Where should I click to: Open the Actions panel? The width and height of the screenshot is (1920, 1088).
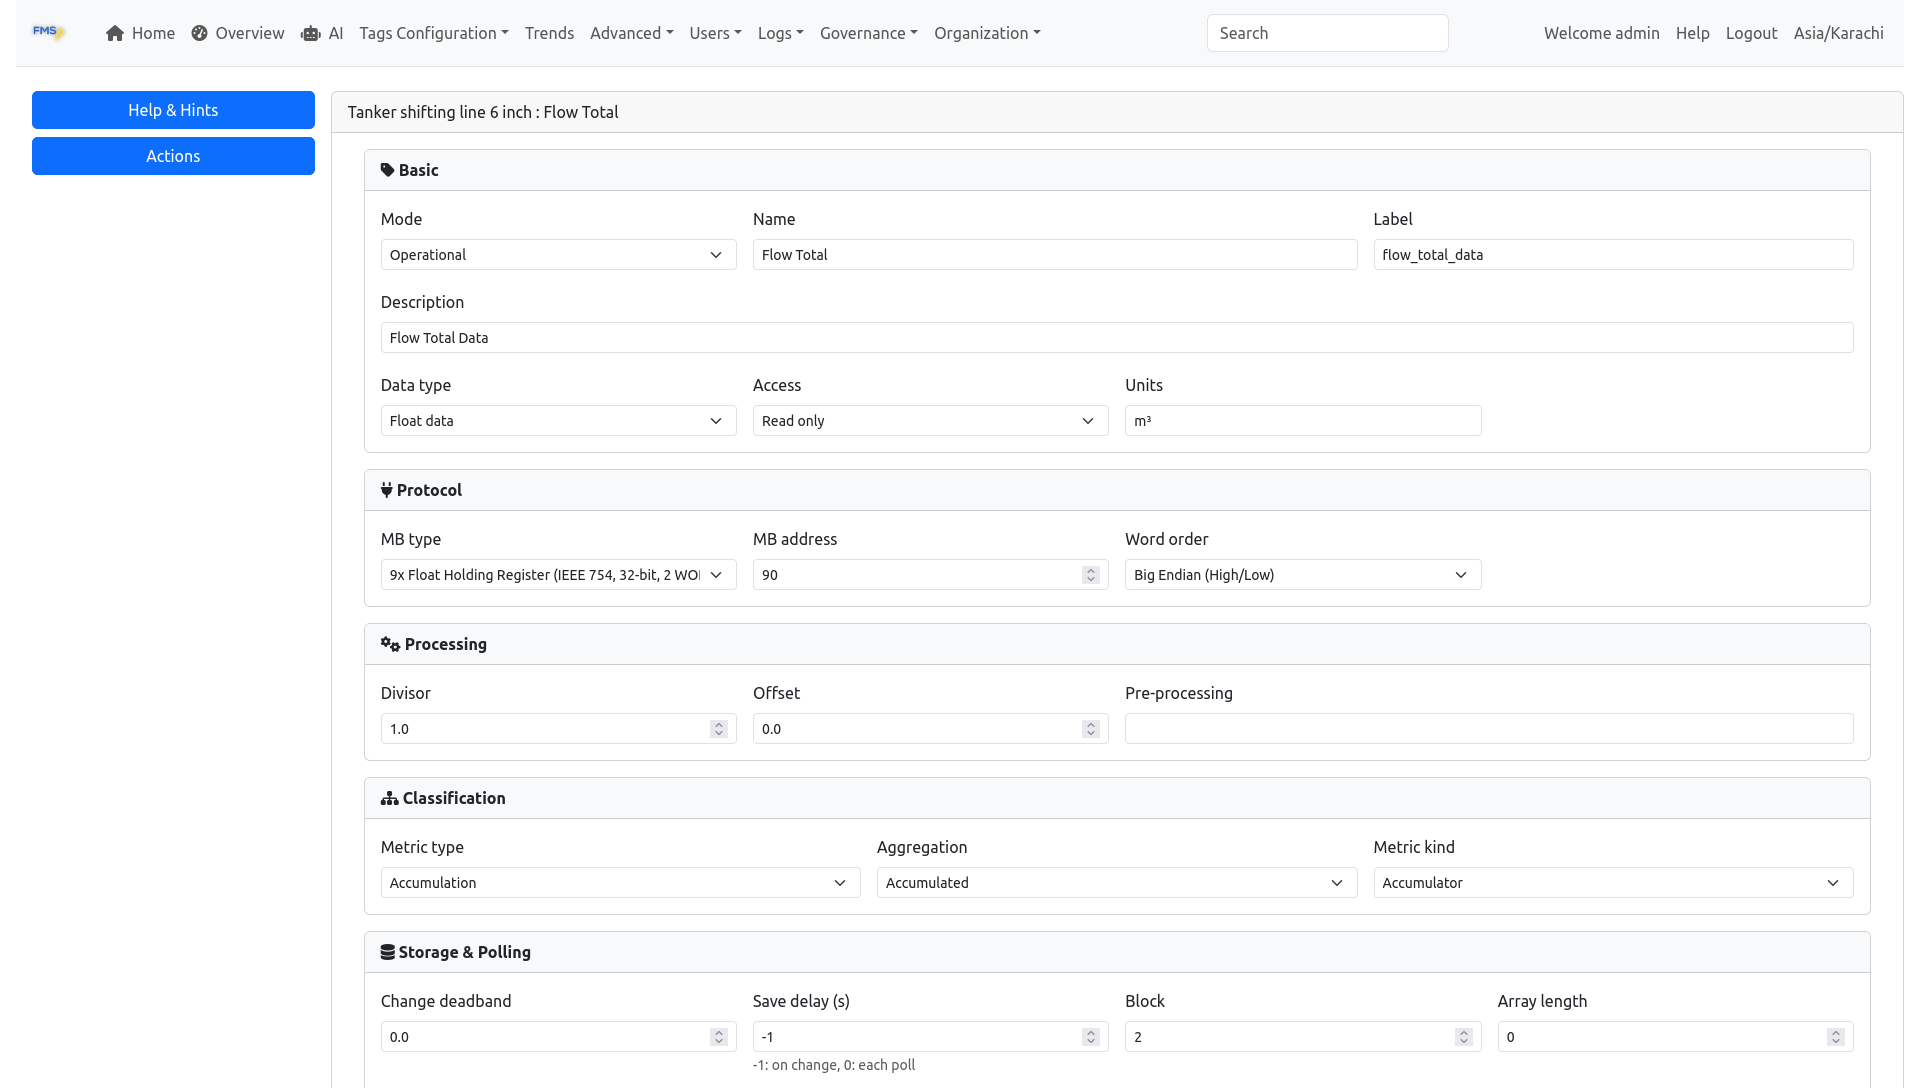[x=173, y=156]
